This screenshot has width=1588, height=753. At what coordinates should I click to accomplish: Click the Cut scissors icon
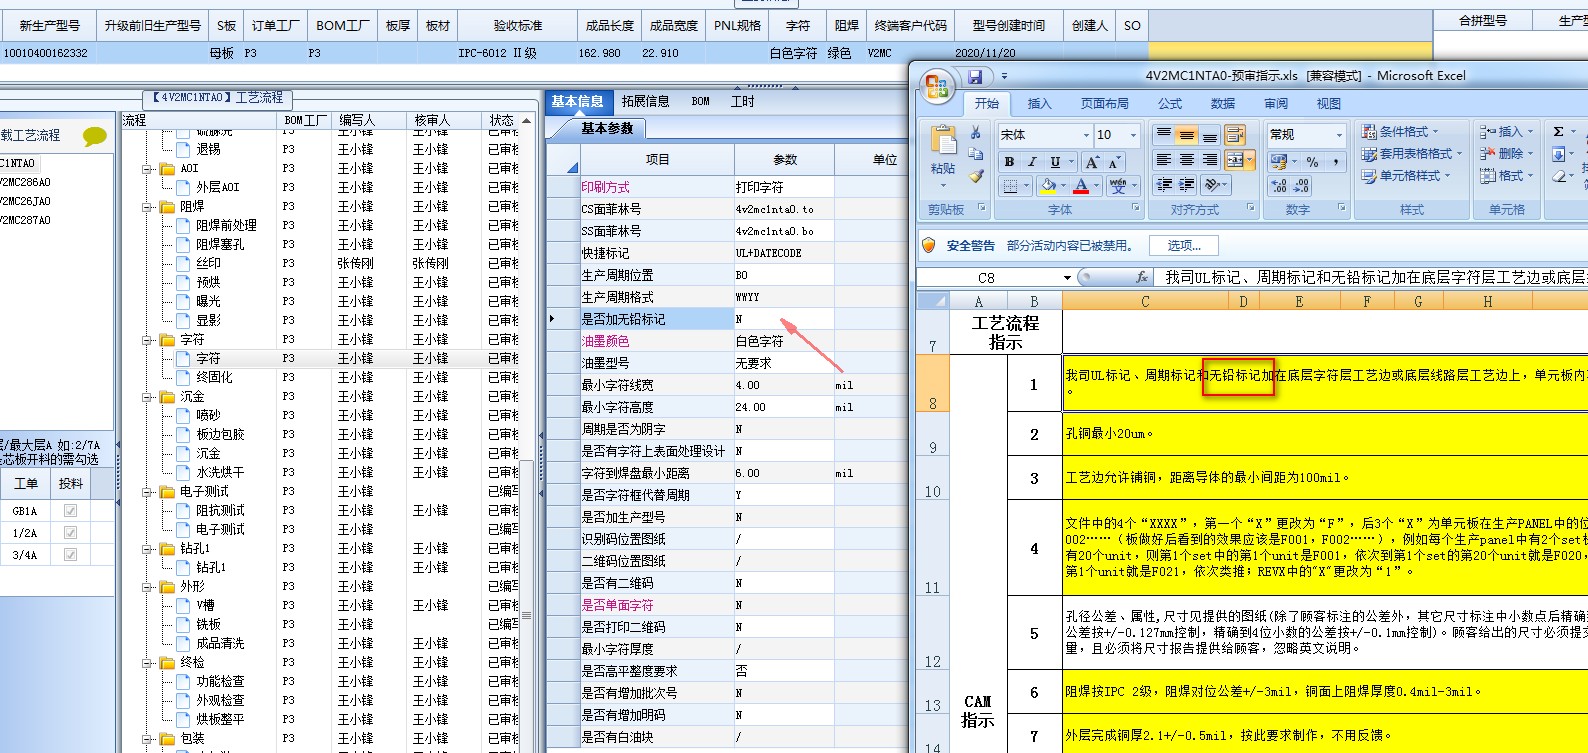tap(976, 132)
